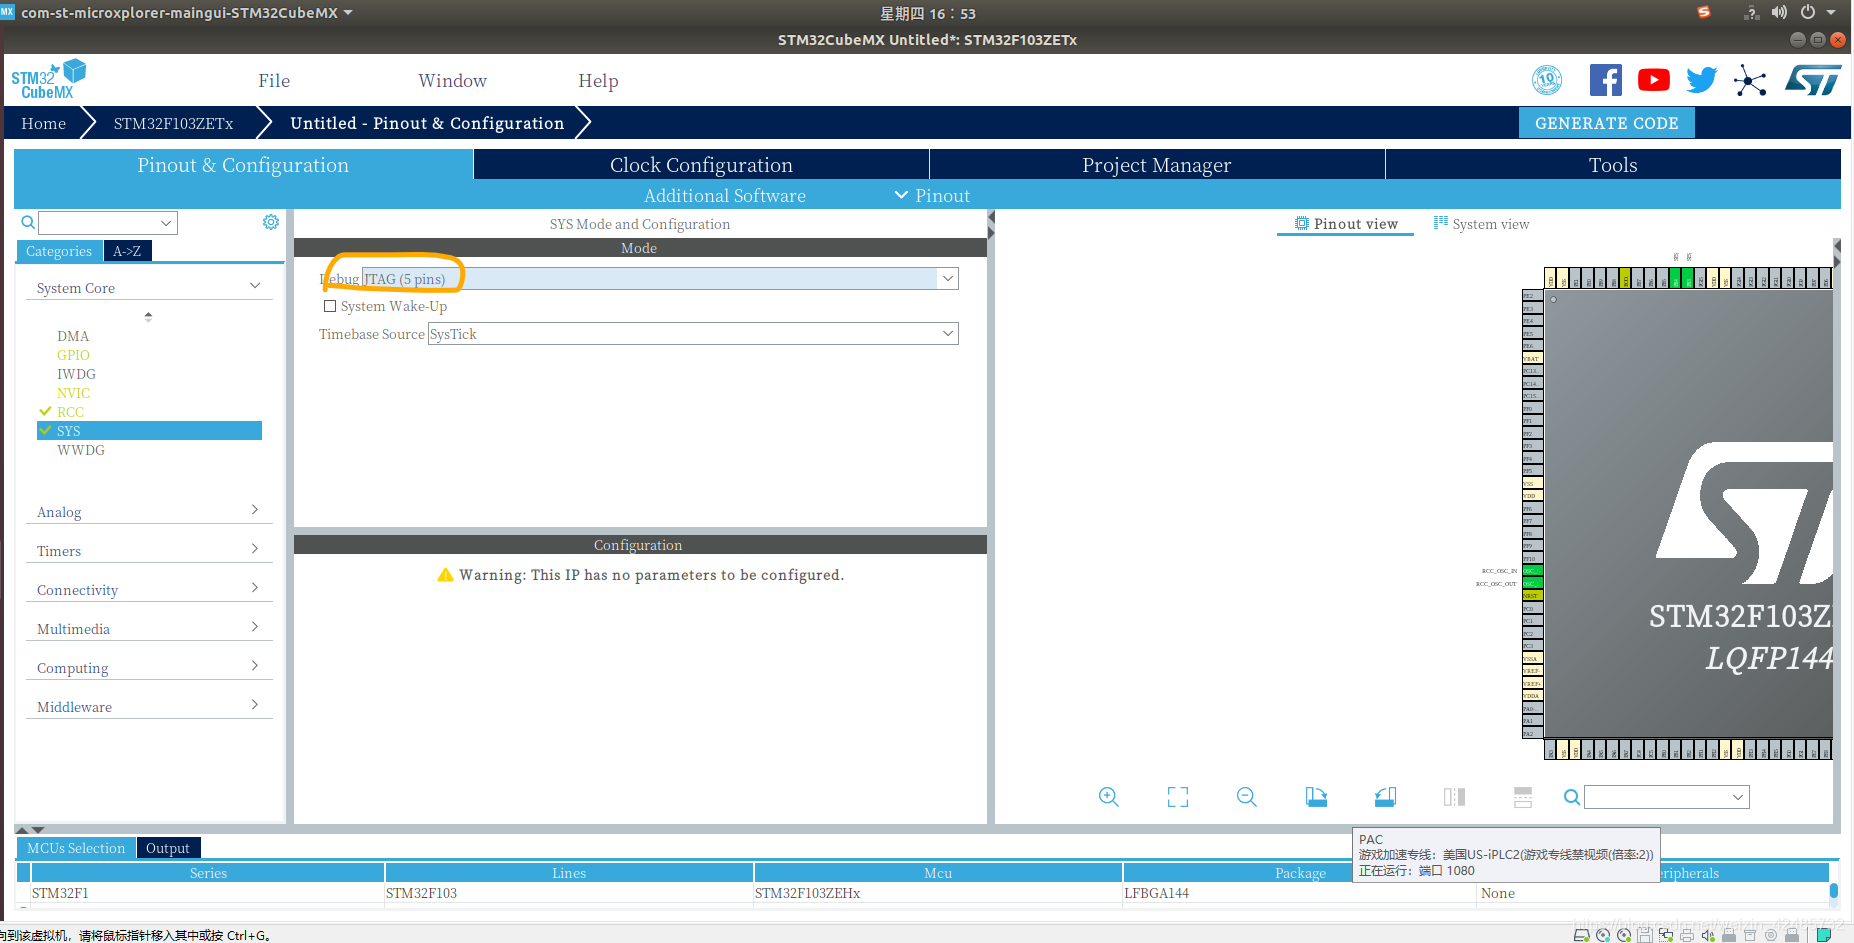Click the STM32F103ZEHx Mcu table cell
The height and width of the screenshot is (943, 1854).
(x=938, y=893)
